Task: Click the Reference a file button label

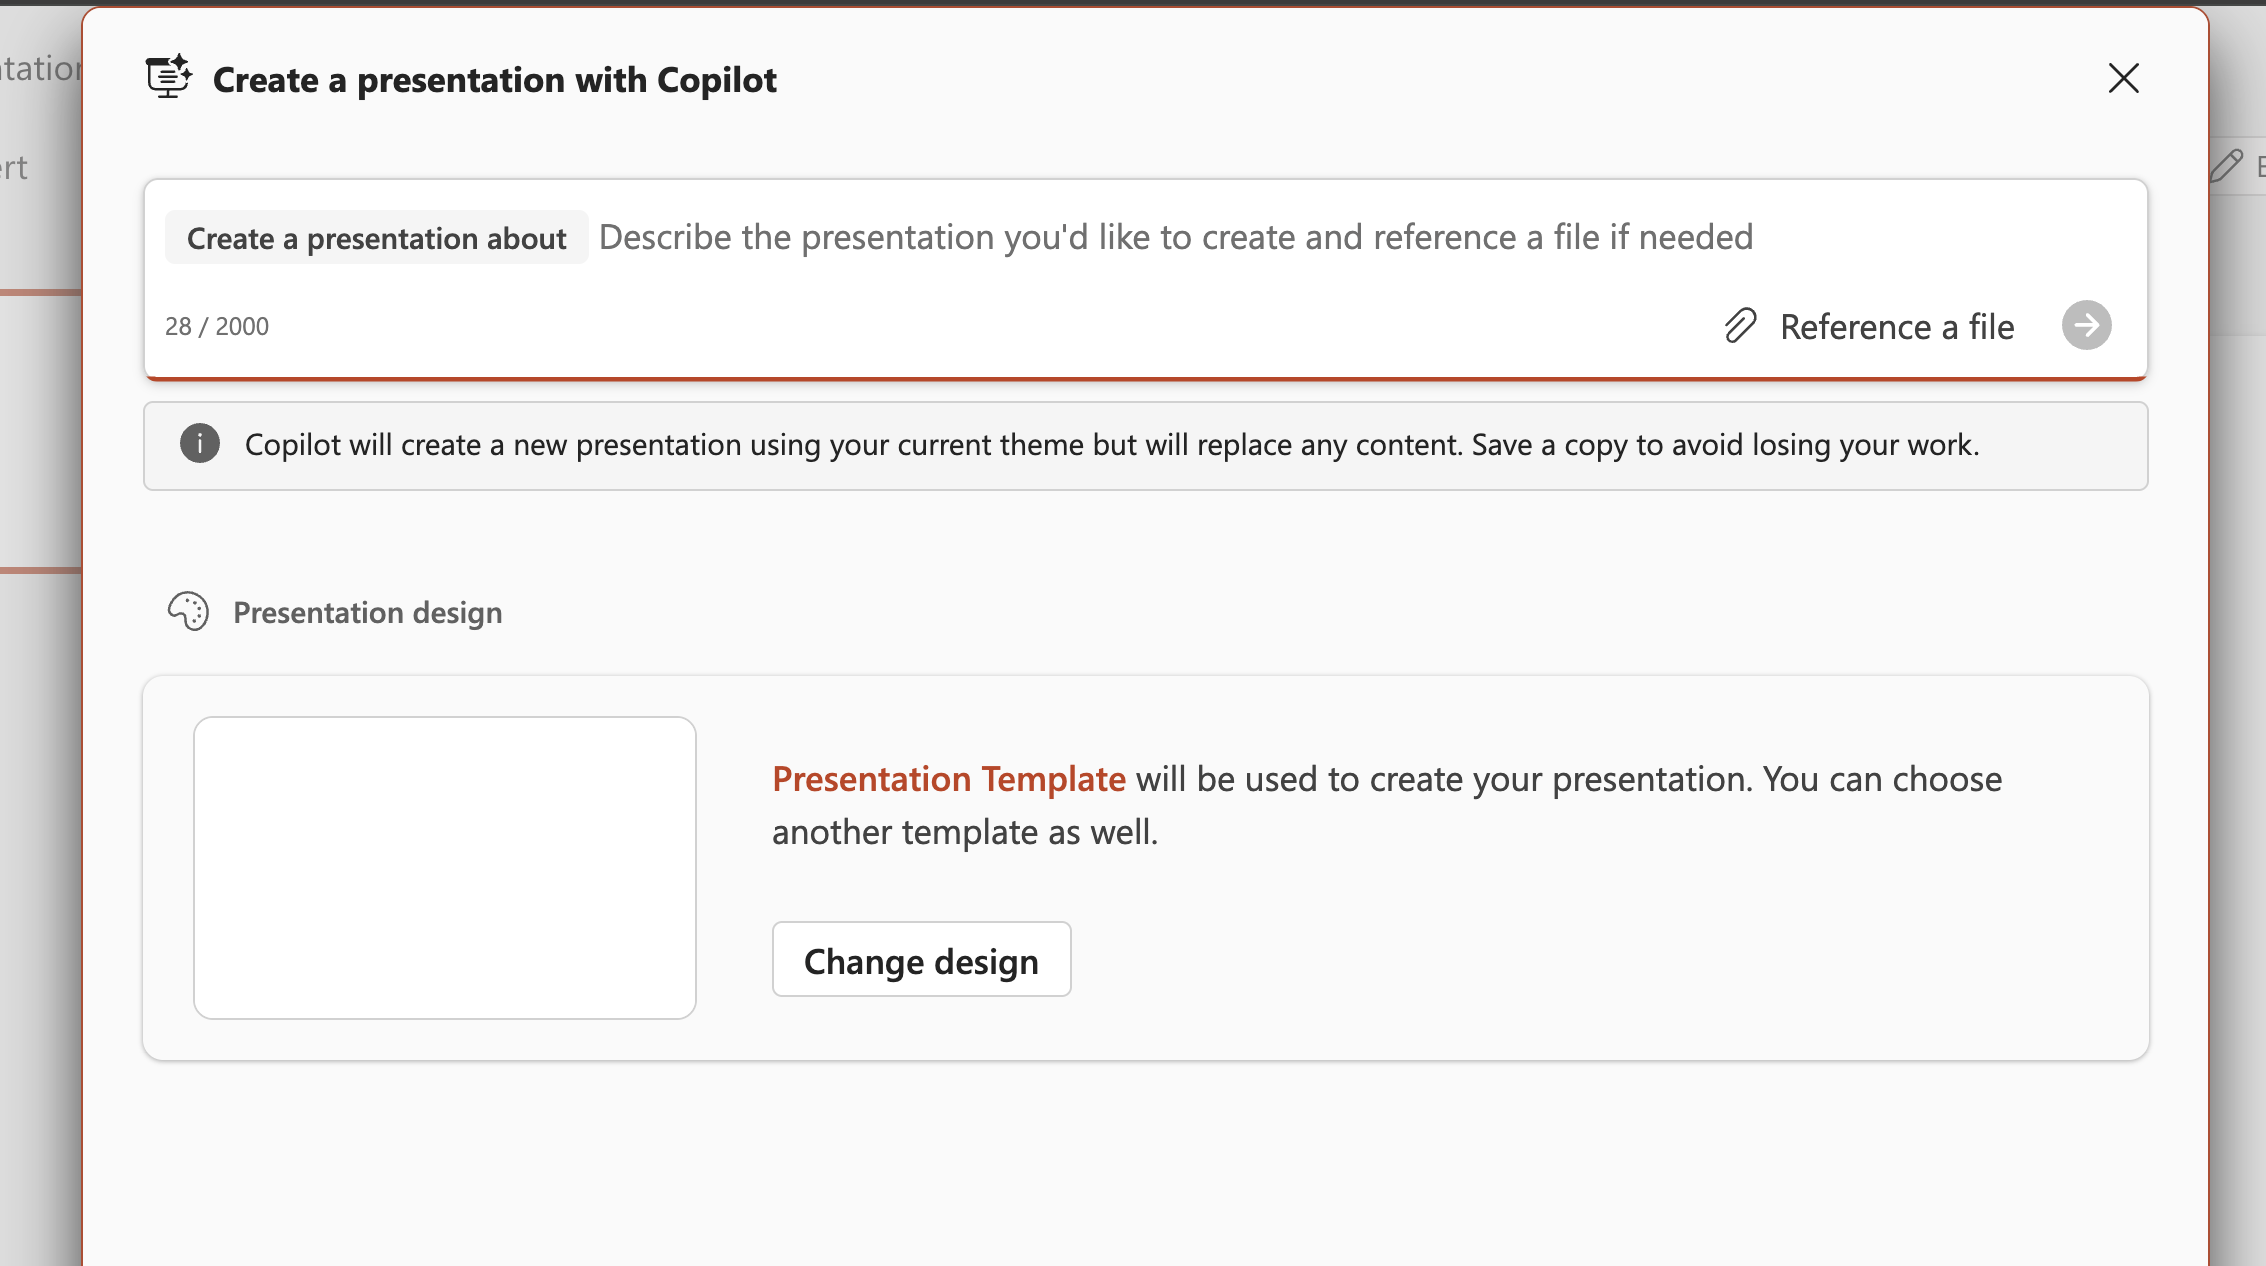Action: 1897,327
